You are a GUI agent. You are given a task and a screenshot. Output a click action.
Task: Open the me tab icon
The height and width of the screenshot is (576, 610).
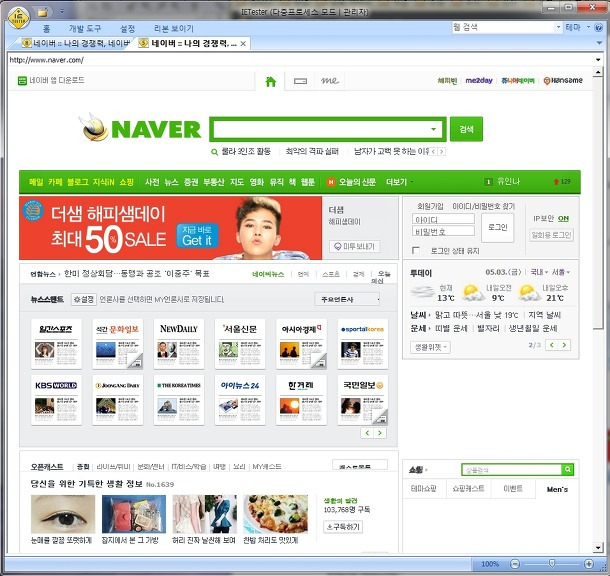(330, 81)
